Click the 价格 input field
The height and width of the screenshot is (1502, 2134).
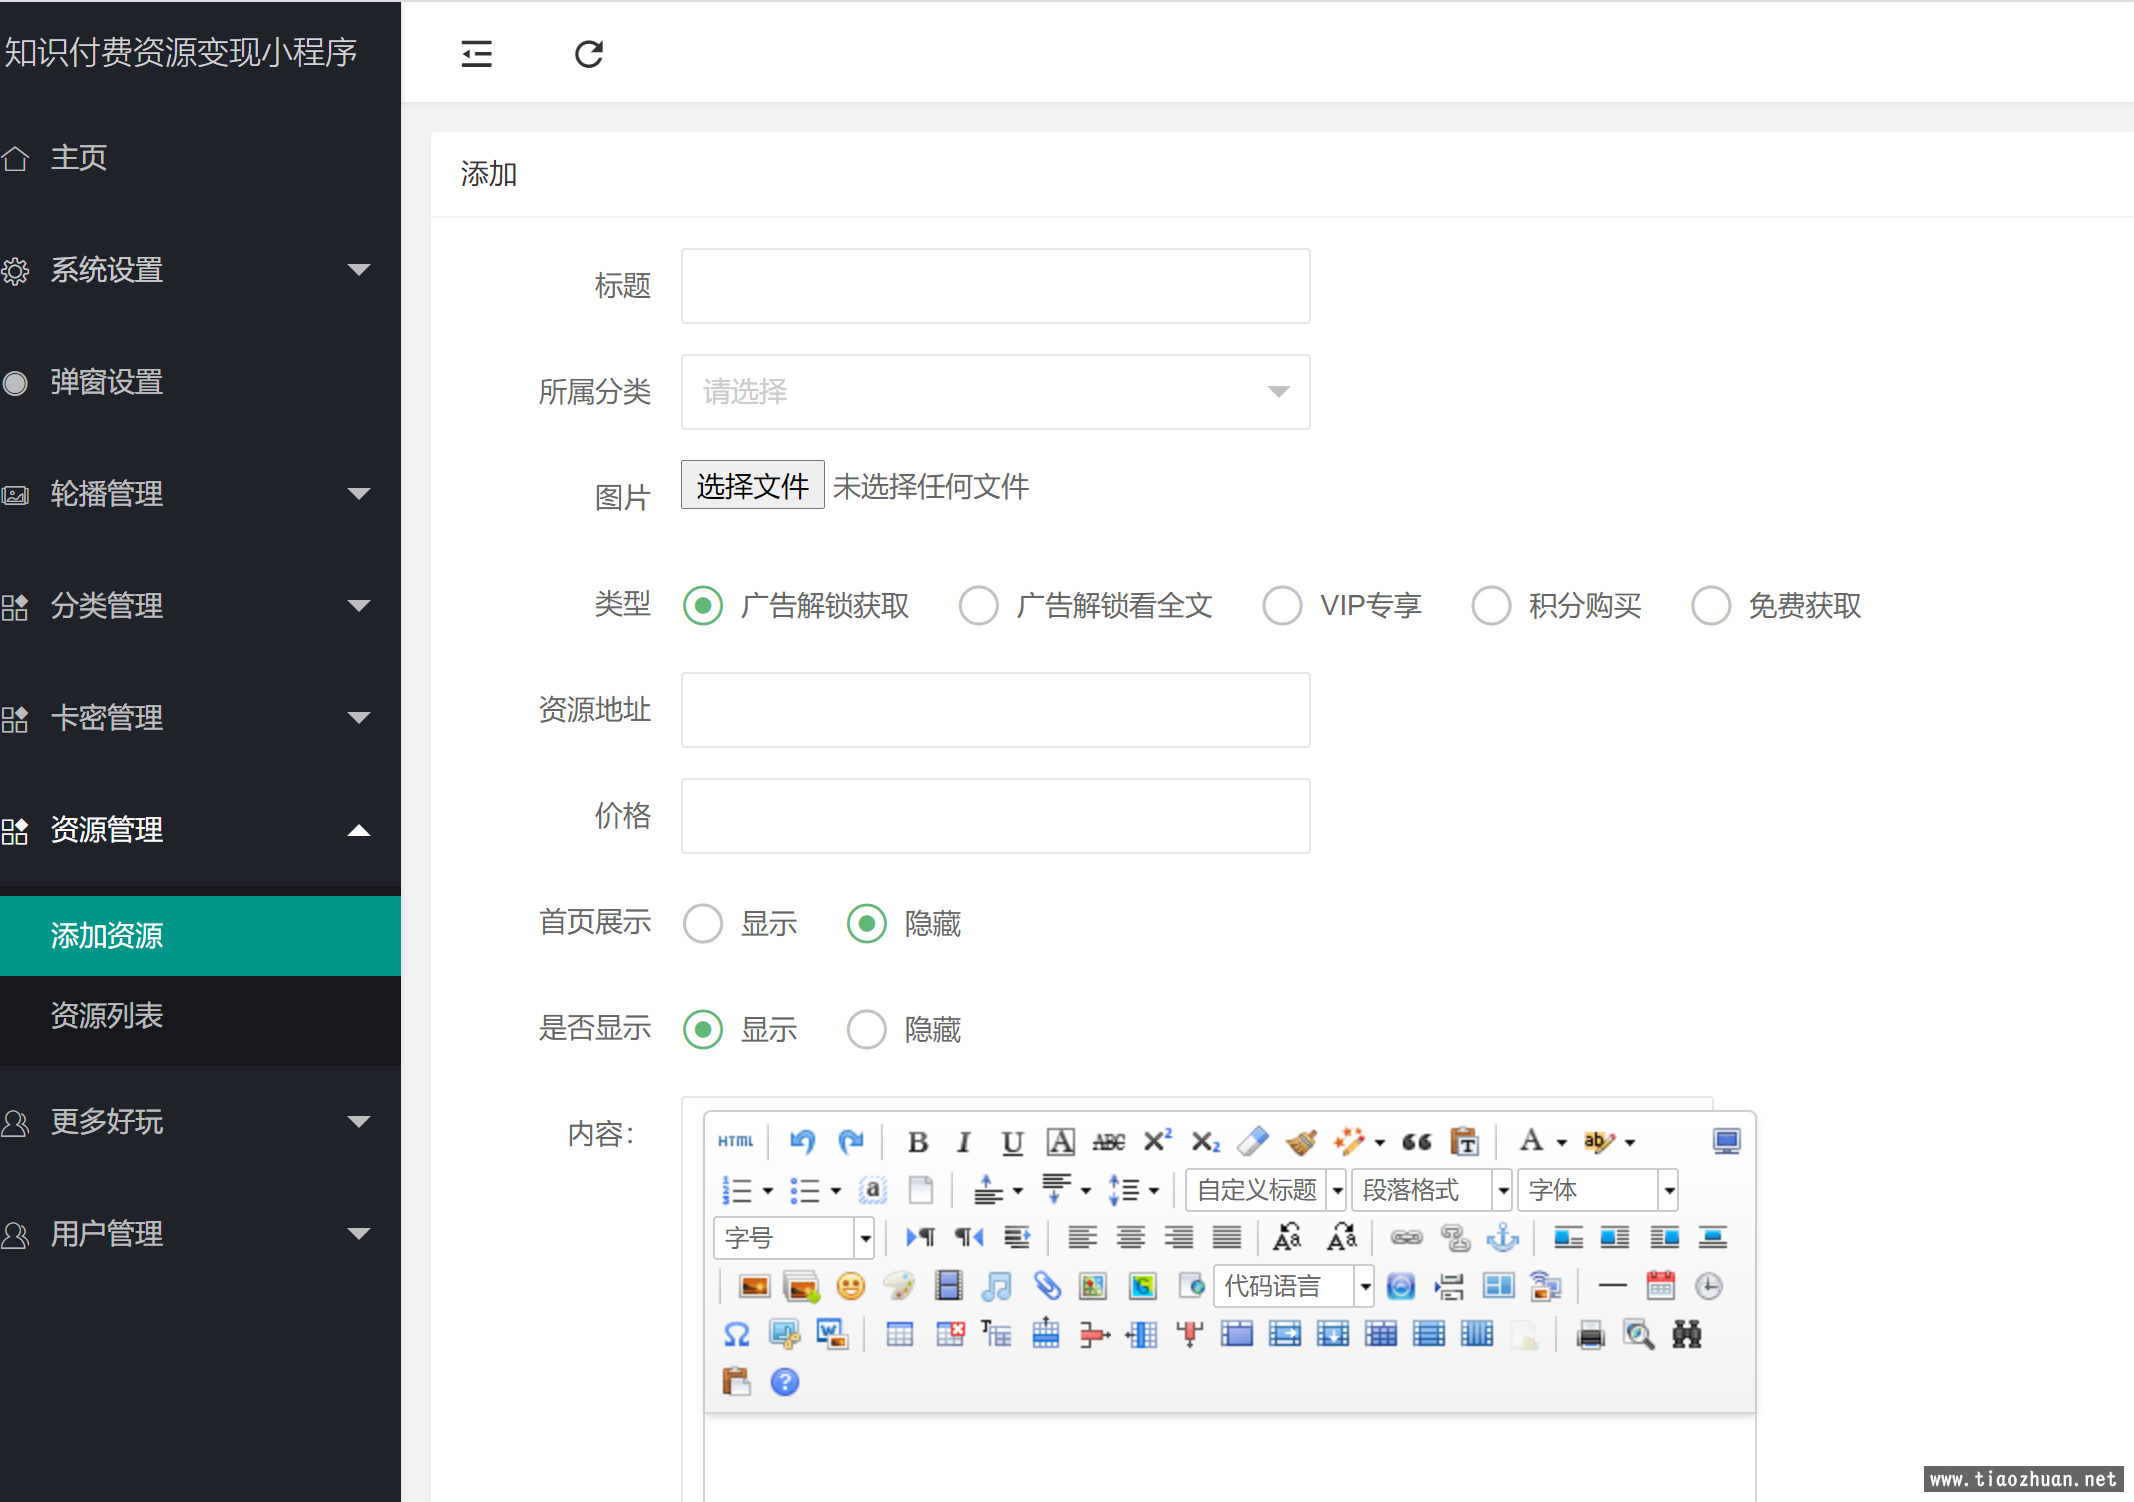pos(996,816)
